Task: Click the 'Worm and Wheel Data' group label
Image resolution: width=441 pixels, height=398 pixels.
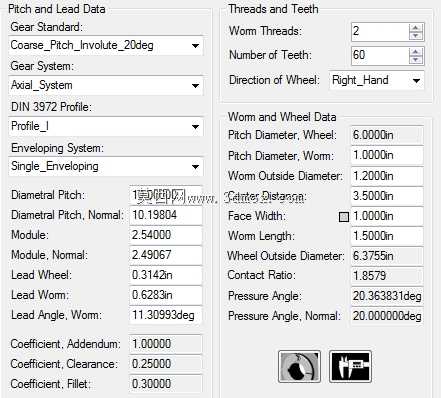Action: 282,117
